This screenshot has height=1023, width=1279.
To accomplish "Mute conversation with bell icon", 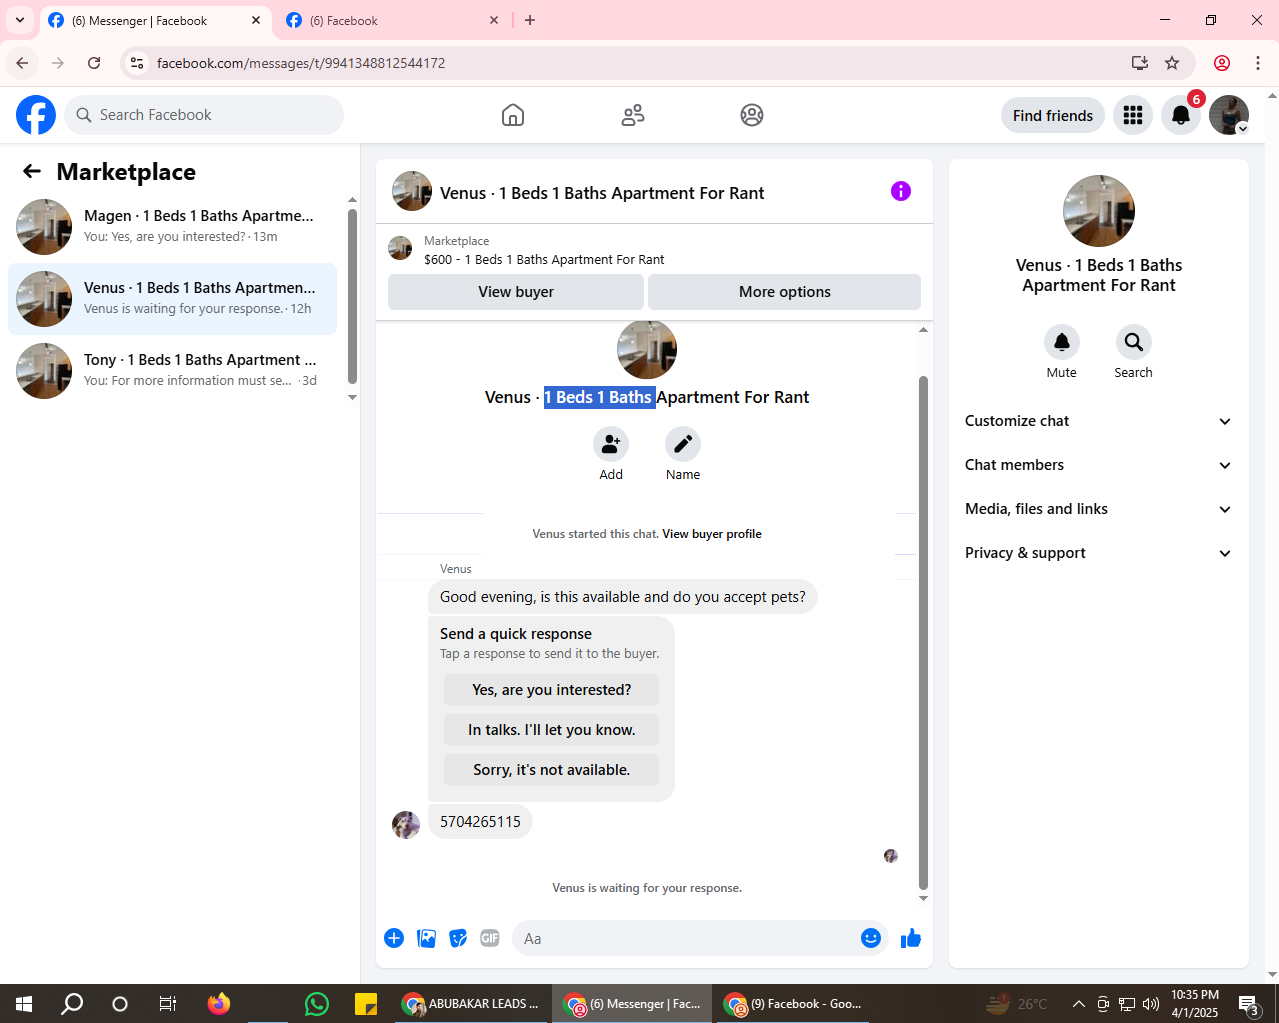I will pos(1062,342).
